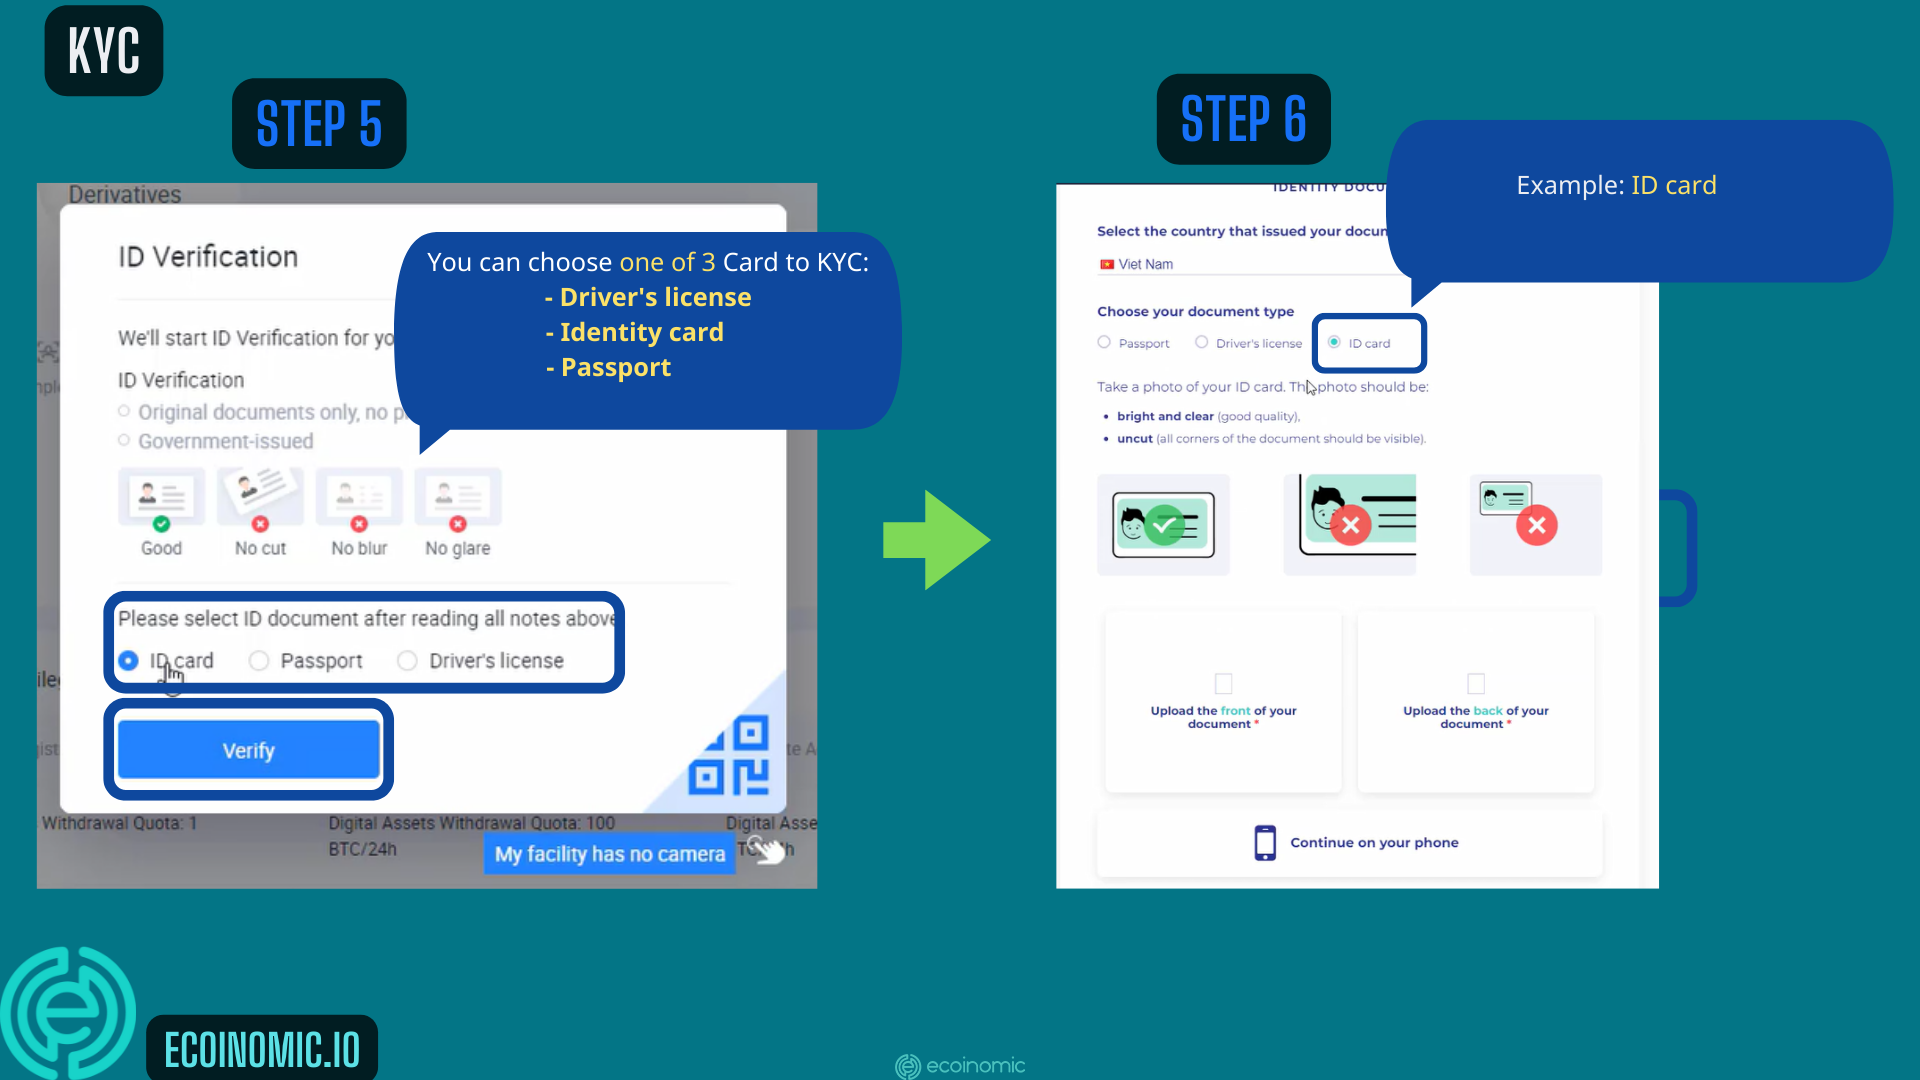
Task: Open the Derivatives menu tab
Action: coord(124,194)
